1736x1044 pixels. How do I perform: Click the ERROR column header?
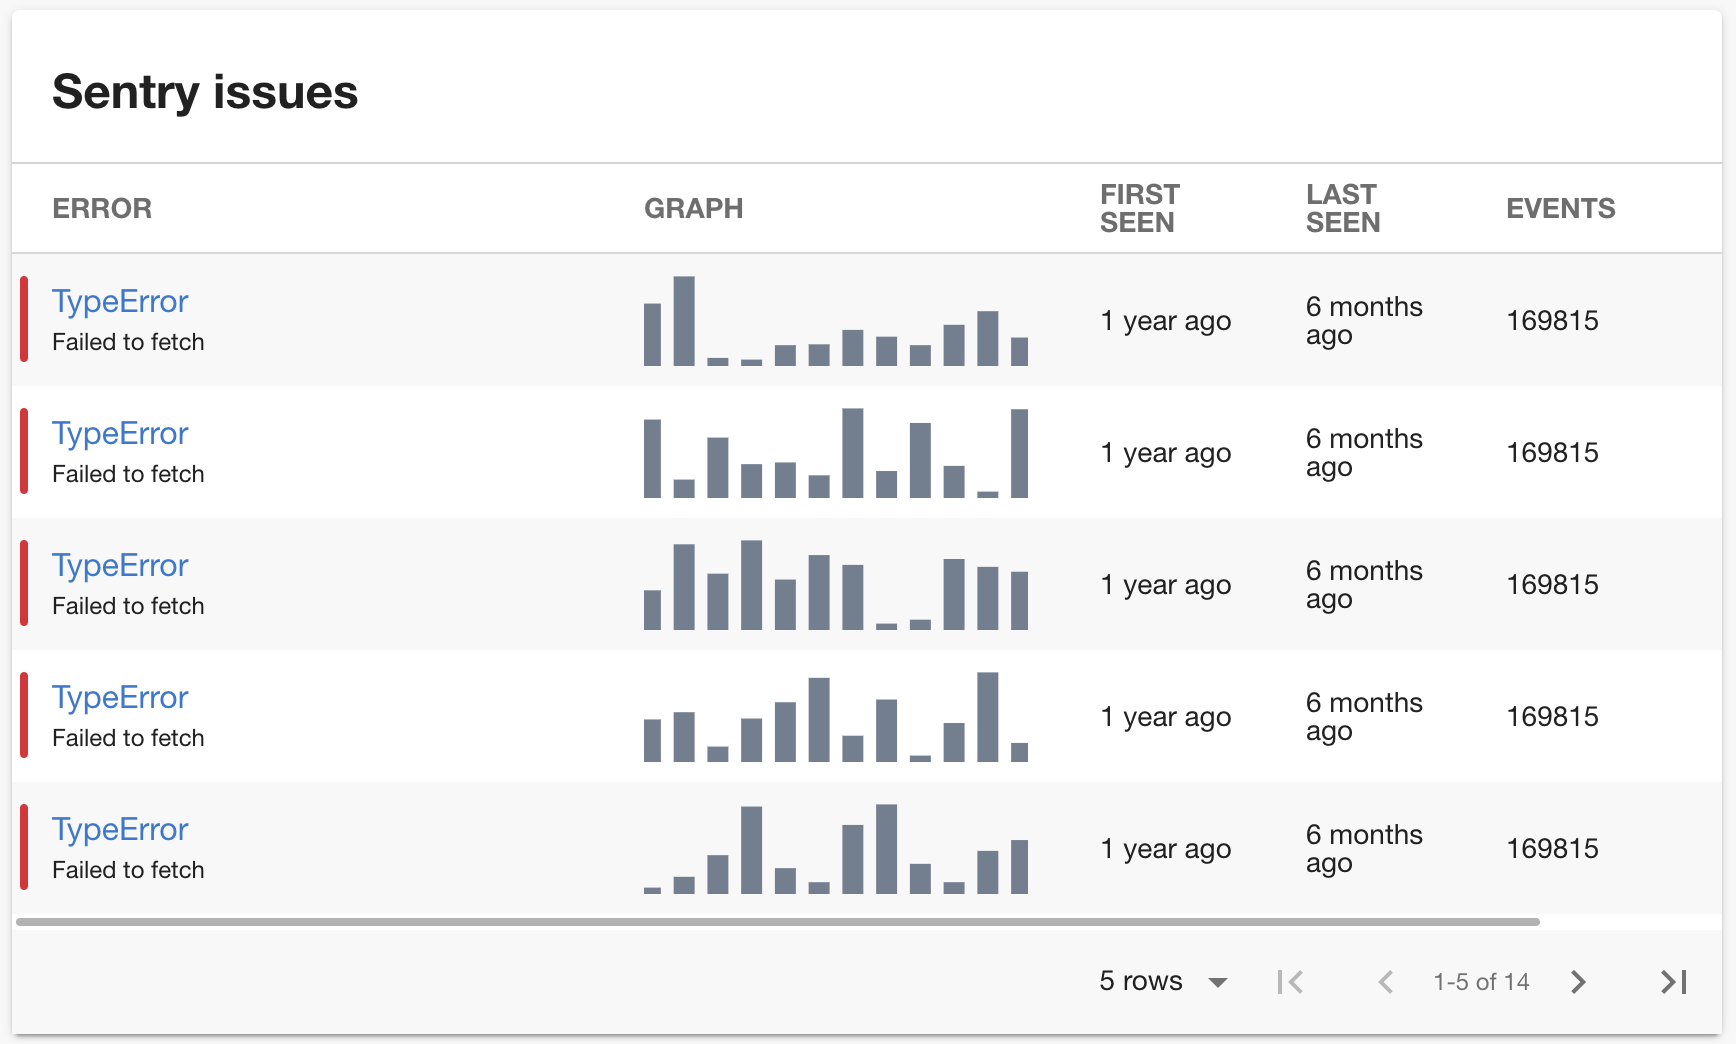(x=102, y=208)
